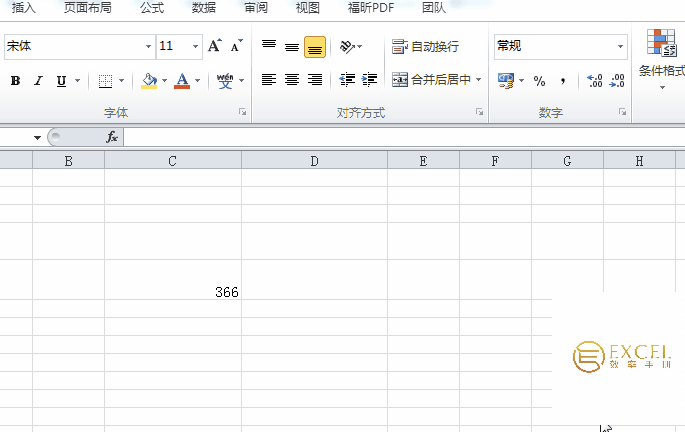The image size is (685, 432).
Task: Open the 数据 ribbon tab
Action: 204,8
